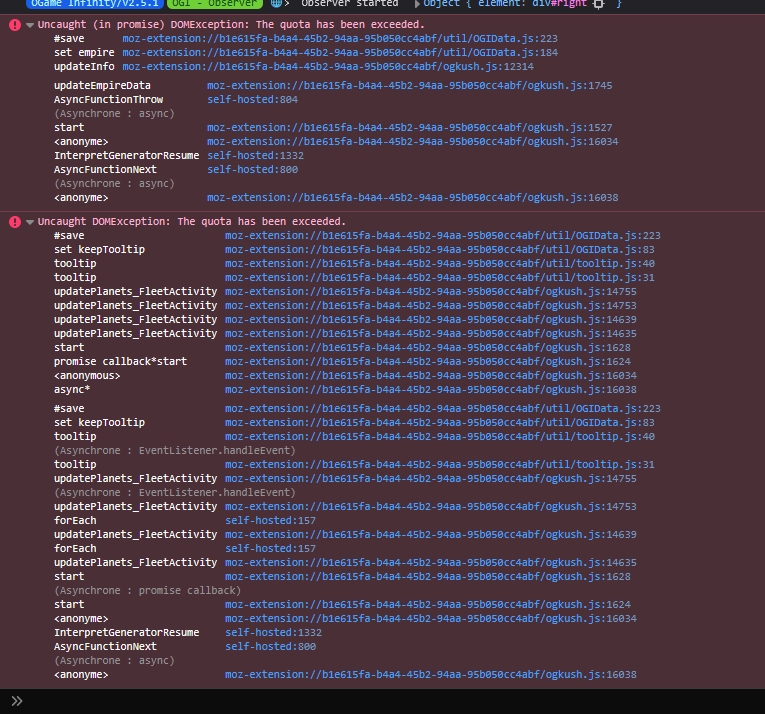This screenshot has height=714, width=765.
Task: Click the 'AsyncFunctionThrow' stack frame name
Action: pyautogui.click(x=108, y=100)
